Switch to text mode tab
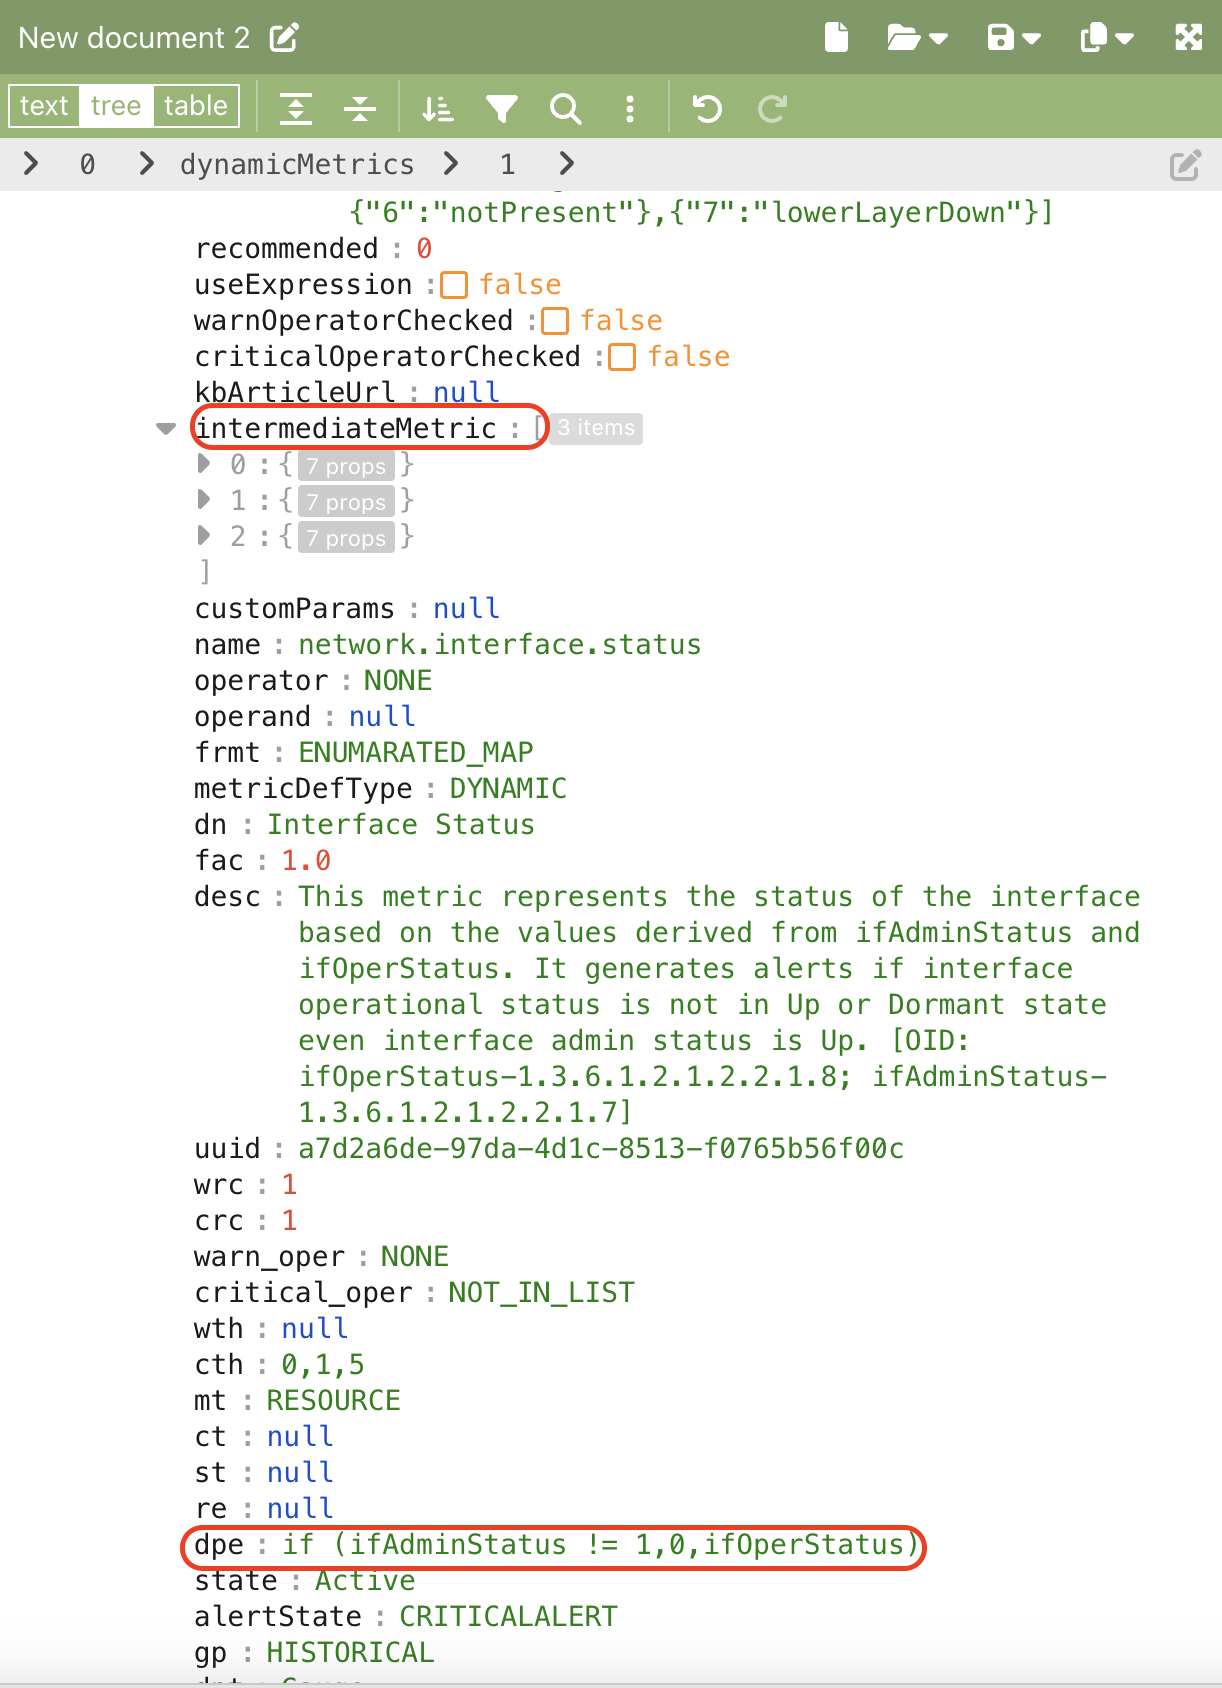The height and width of the screenshot is (1688, 1222). pyautogui.click(x=44, y=106)
